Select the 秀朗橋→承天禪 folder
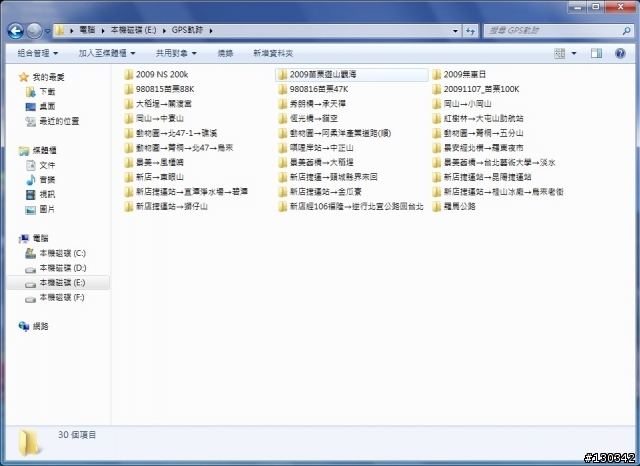Screen dimensions: 640x466 [x=312, y=104]
